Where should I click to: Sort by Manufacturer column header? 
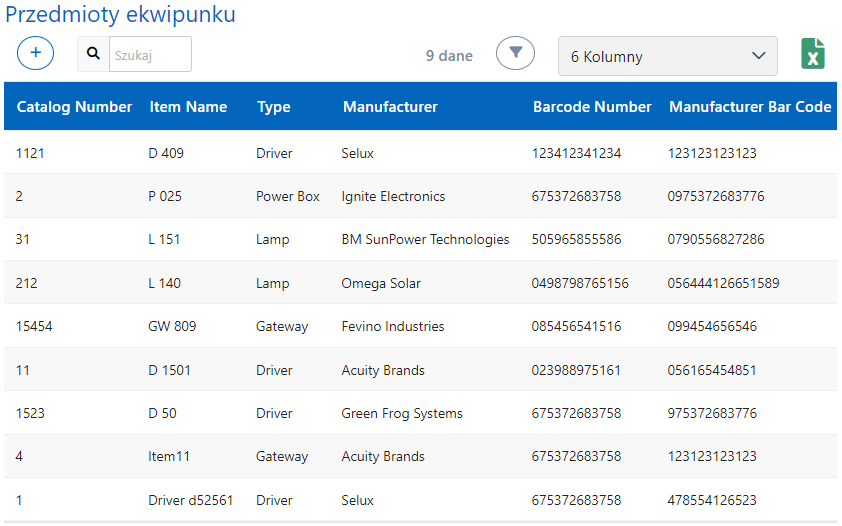(390, 107)
